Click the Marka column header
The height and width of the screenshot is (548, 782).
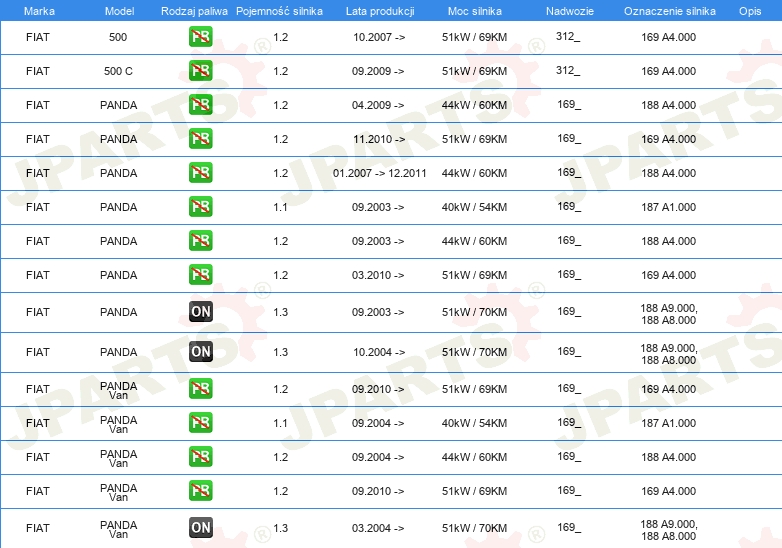click(39, 11)
